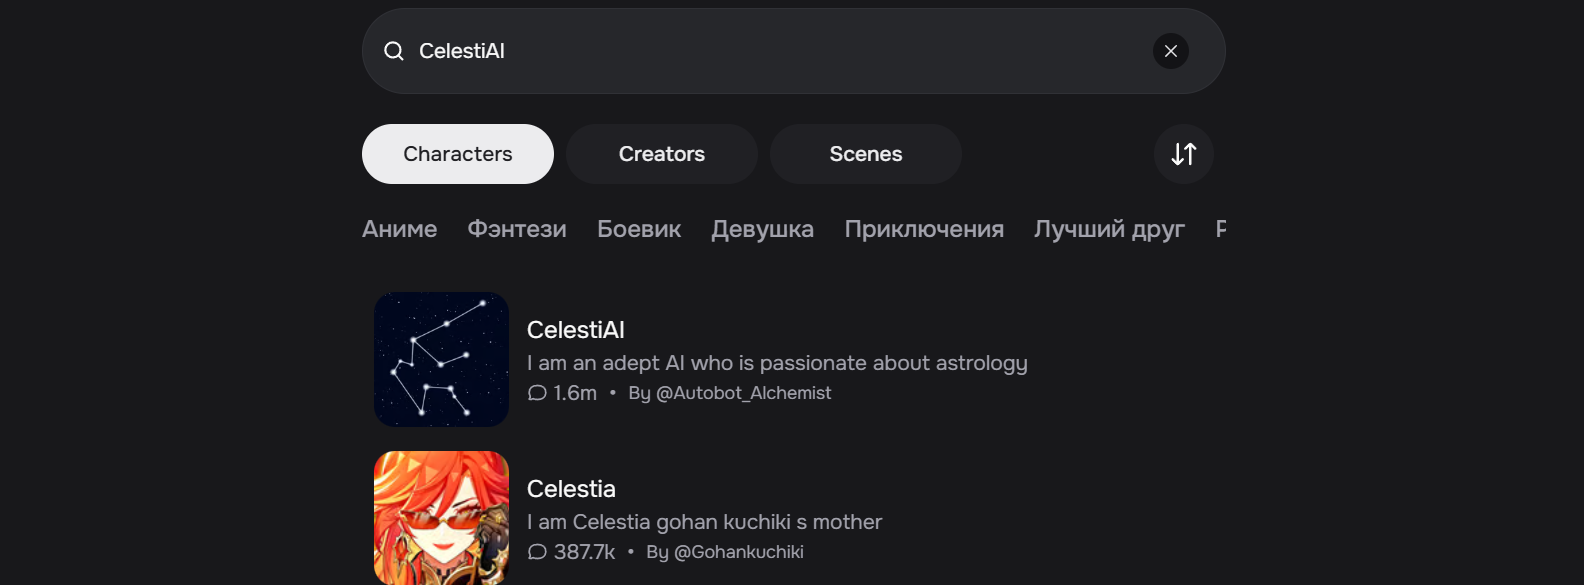Choose the Приключения category filter
Screen dimensions: 1584x585
[924, 229]
